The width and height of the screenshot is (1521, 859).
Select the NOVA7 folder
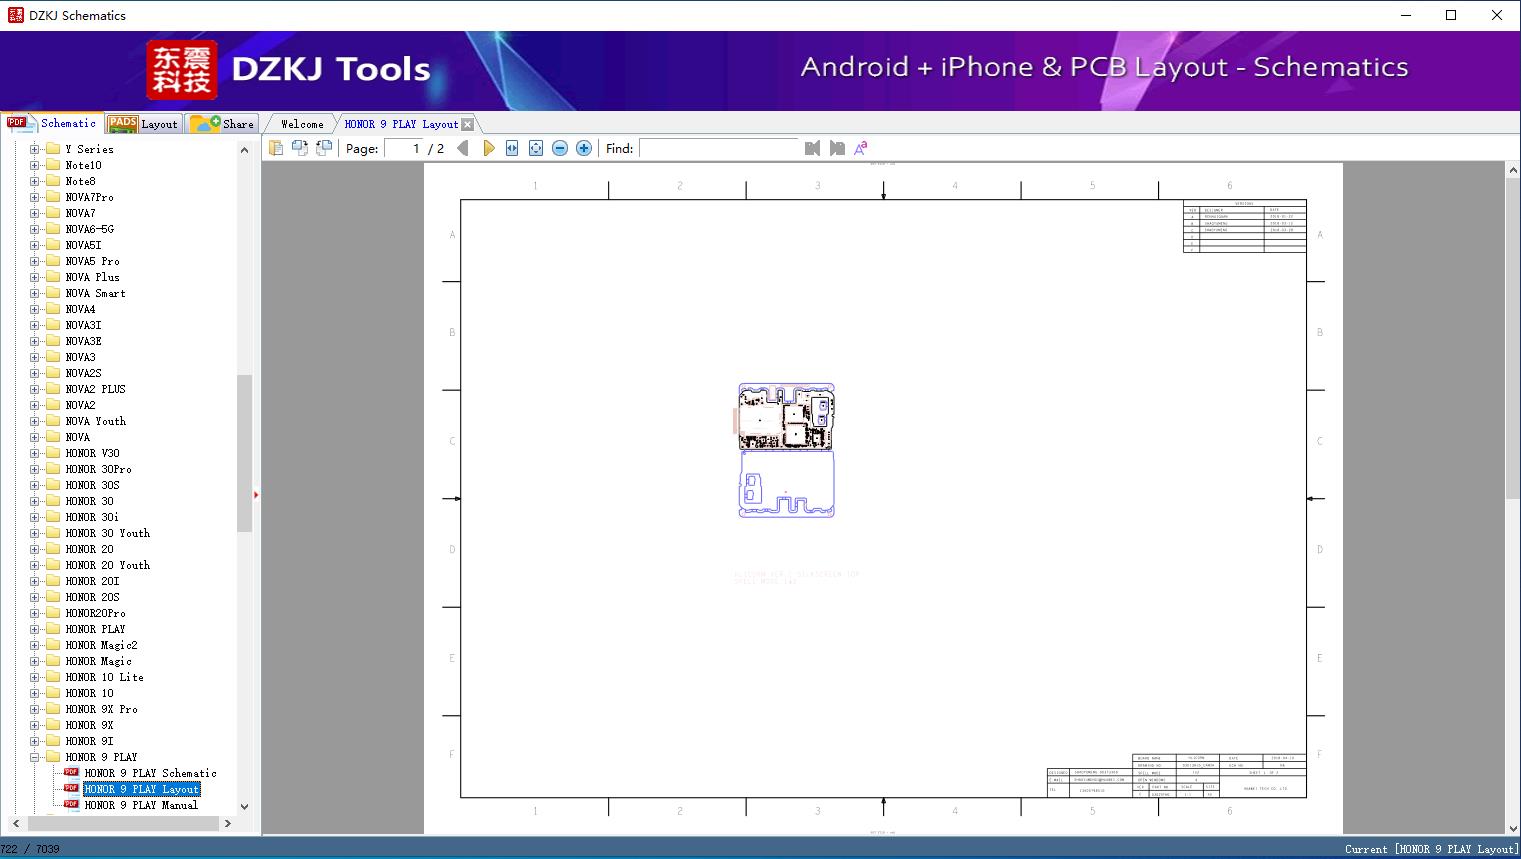80,213
